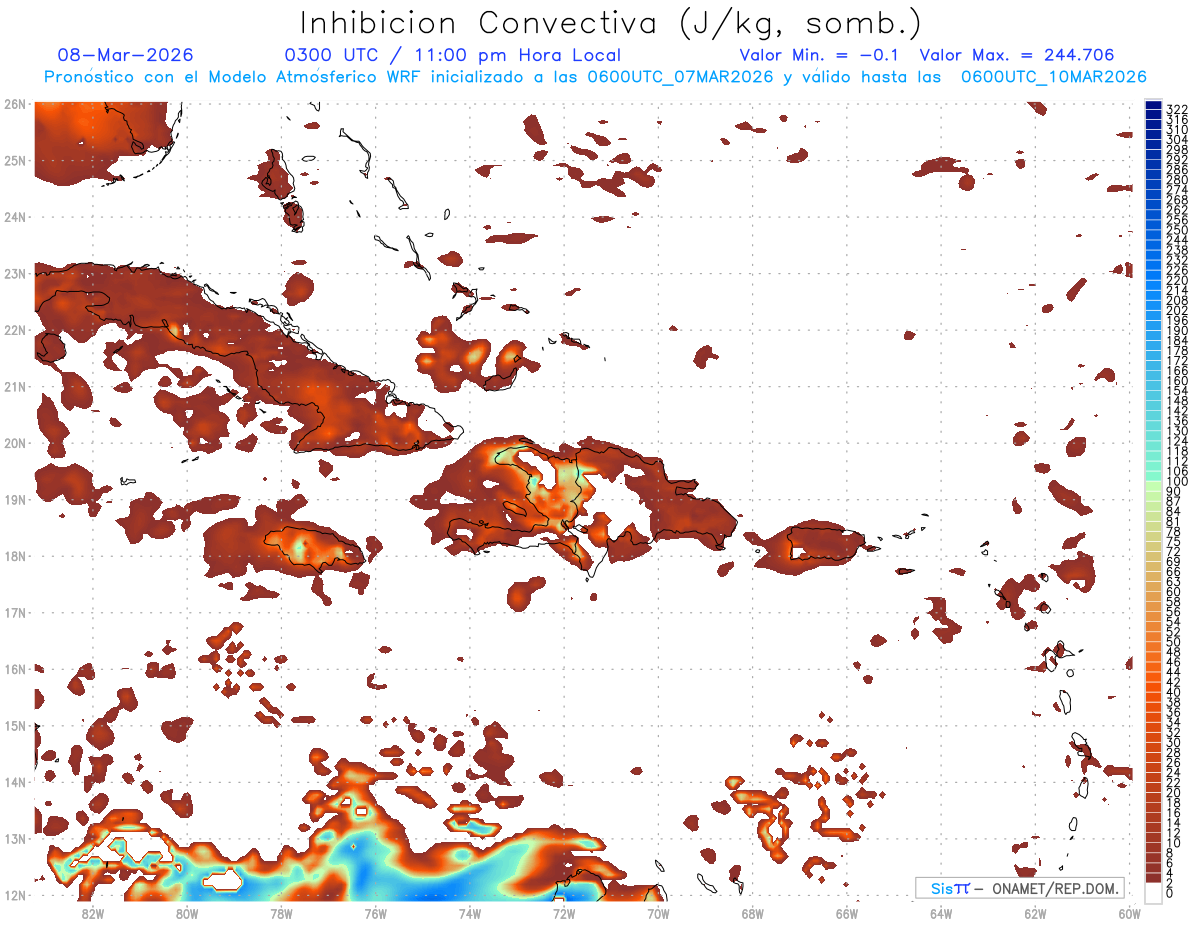Click the time '0300 UTC / 11:00 pm Hora Local'
Image resolution: width=1200 pixels, height=927 pixels.
point(452,56)
